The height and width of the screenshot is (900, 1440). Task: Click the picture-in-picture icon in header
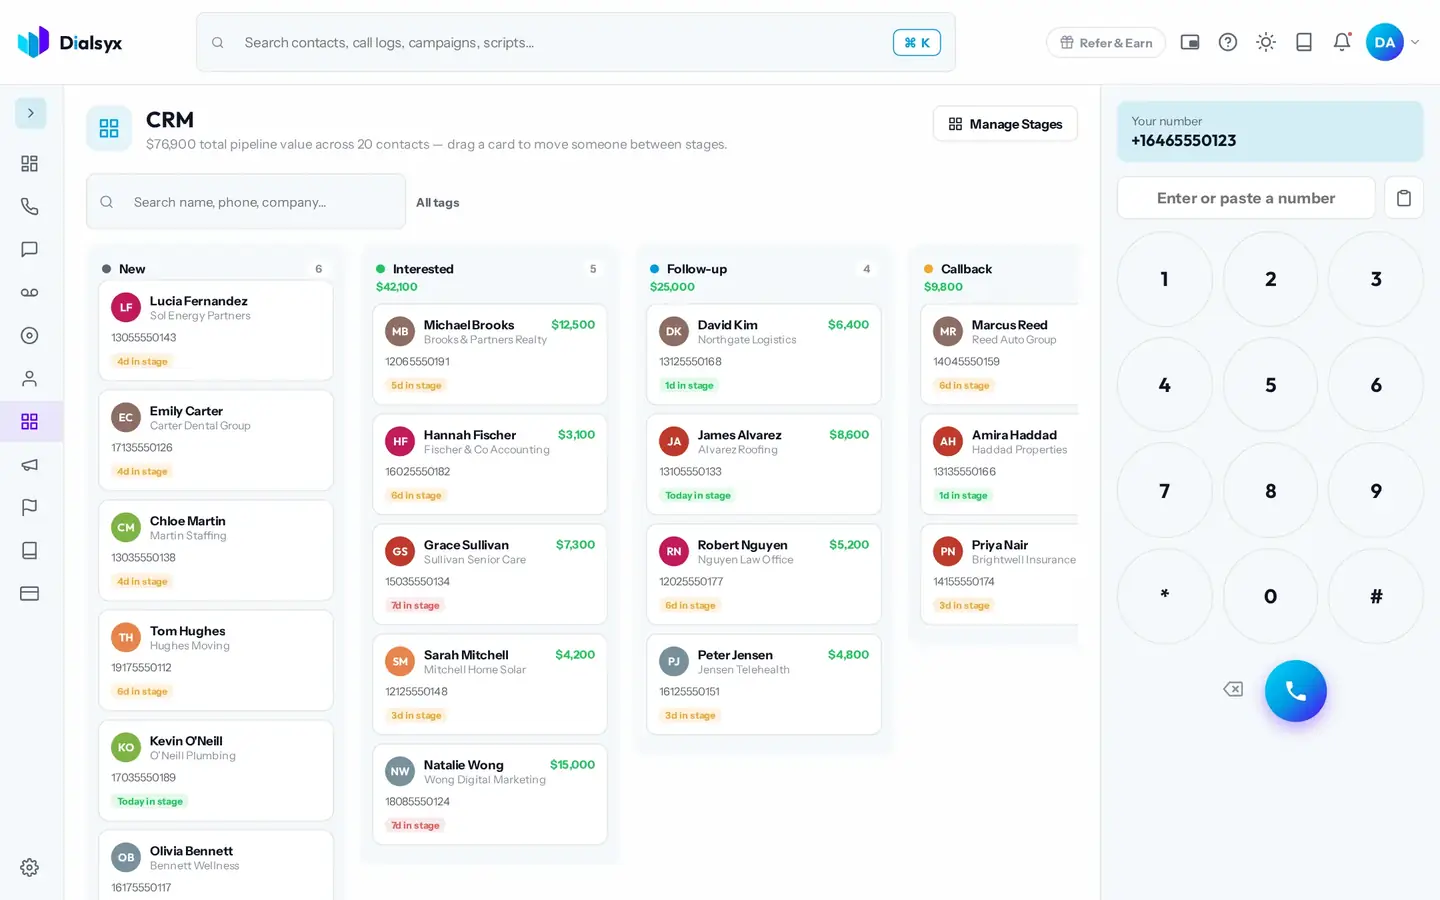(1190, 42)
